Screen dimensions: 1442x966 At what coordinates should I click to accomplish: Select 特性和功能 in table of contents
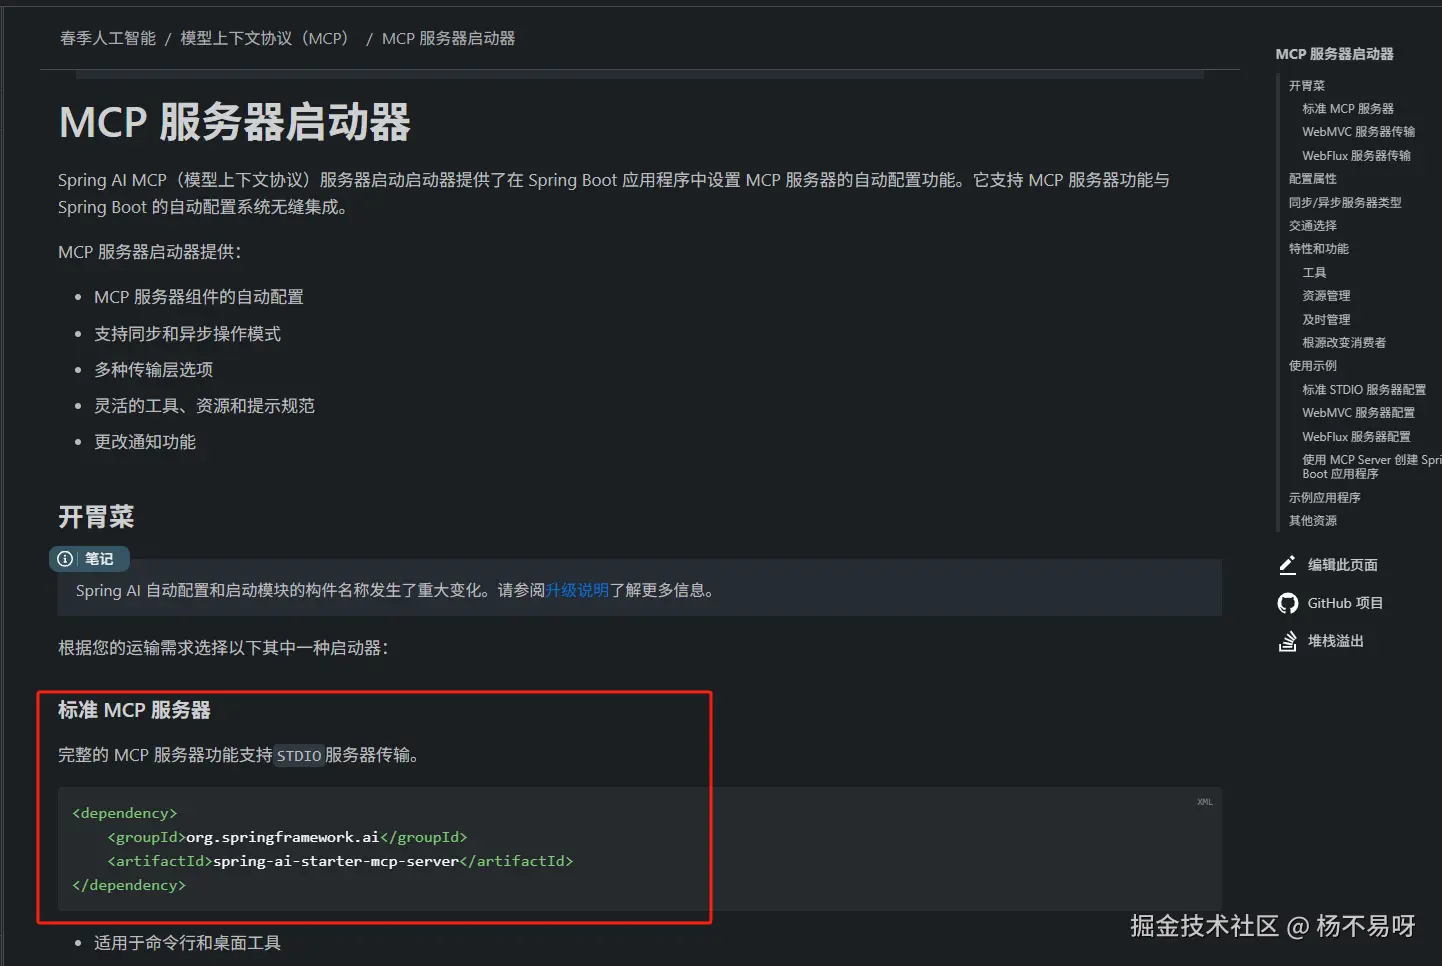pyautogui.click(x=1318, y=249)
